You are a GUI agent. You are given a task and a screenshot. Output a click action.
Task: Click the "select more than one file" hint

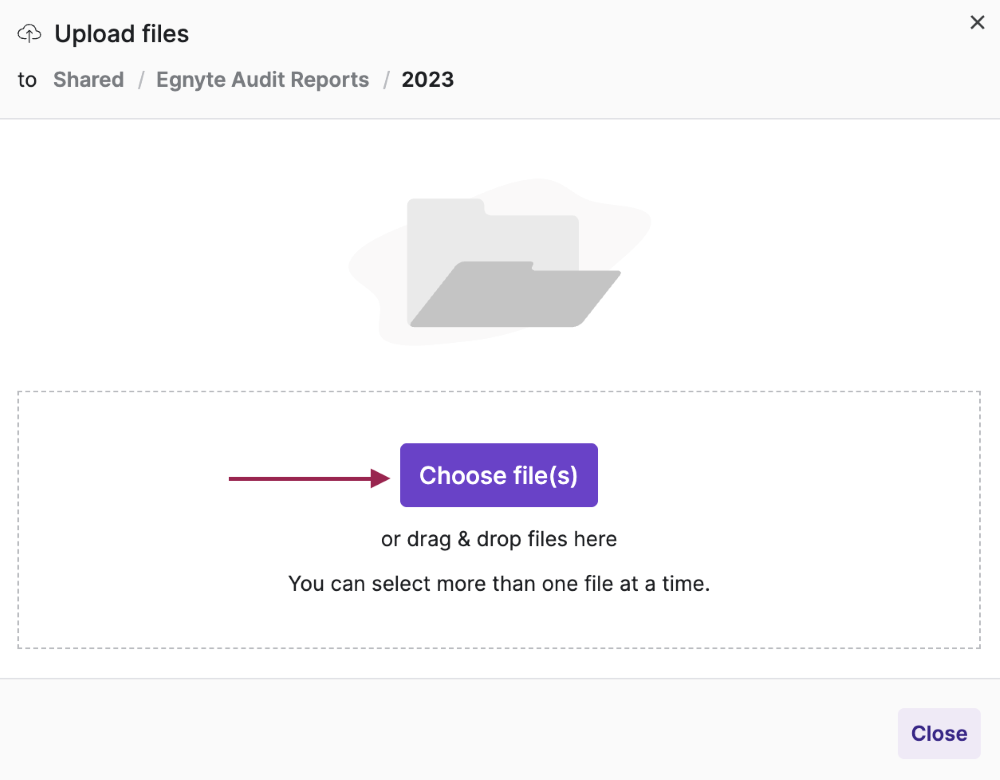[499, 584]
